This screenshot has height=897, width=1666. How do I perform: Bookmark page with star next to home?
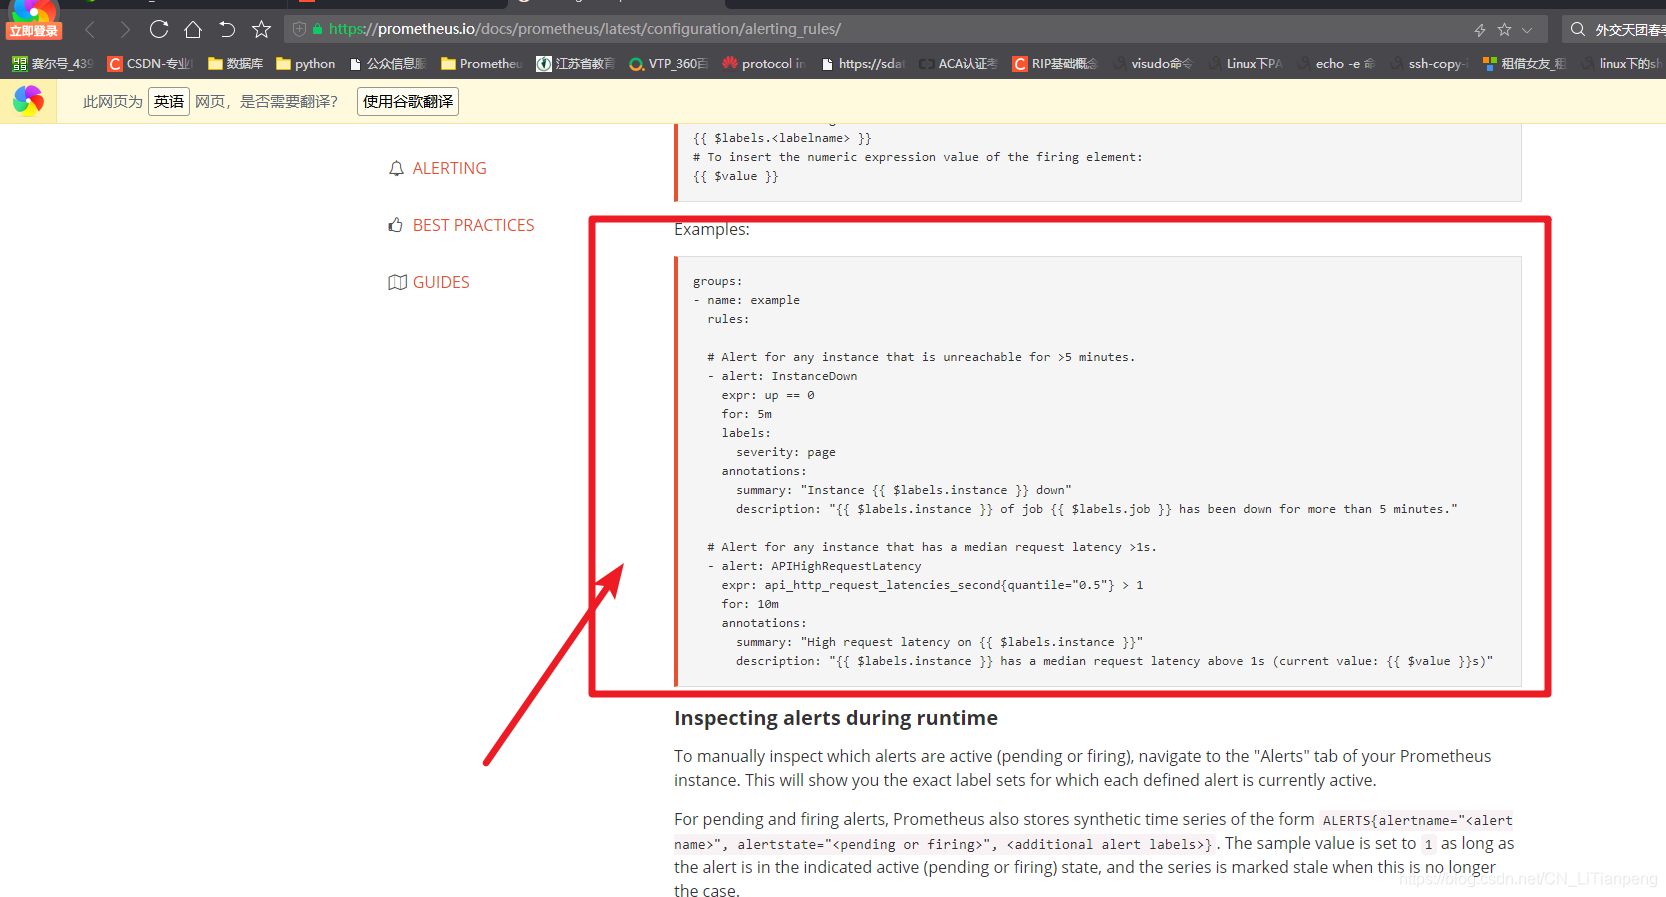261,29
